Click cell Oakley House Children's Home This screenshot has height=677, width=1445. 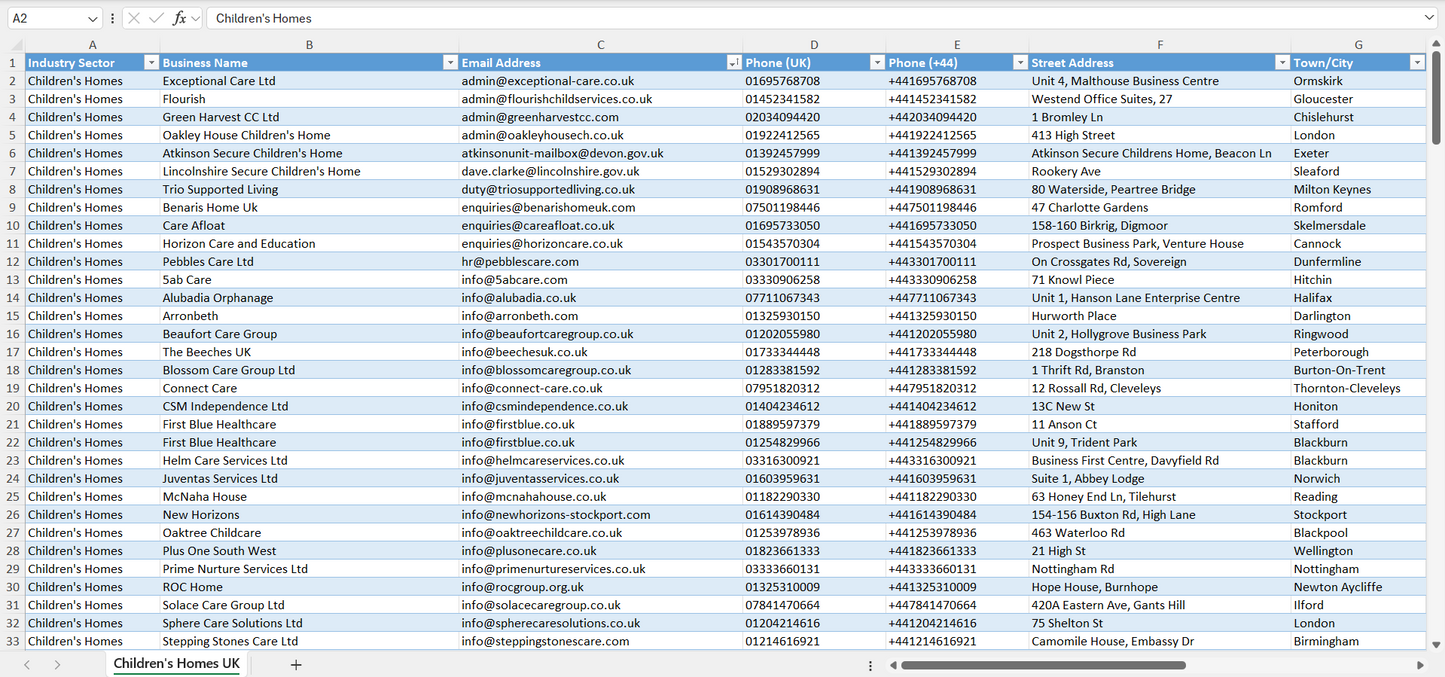(309, 134)
